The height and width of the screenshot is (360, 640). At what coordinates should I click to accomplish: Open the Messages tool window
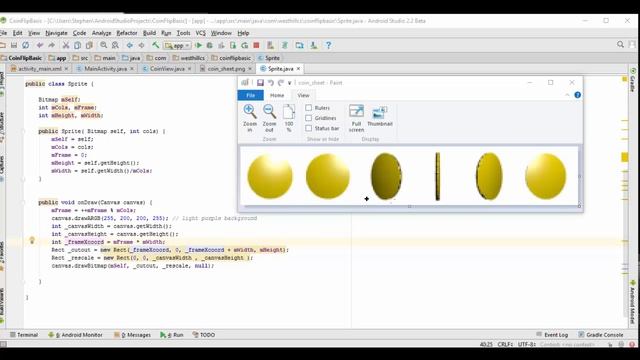[133, 335]
